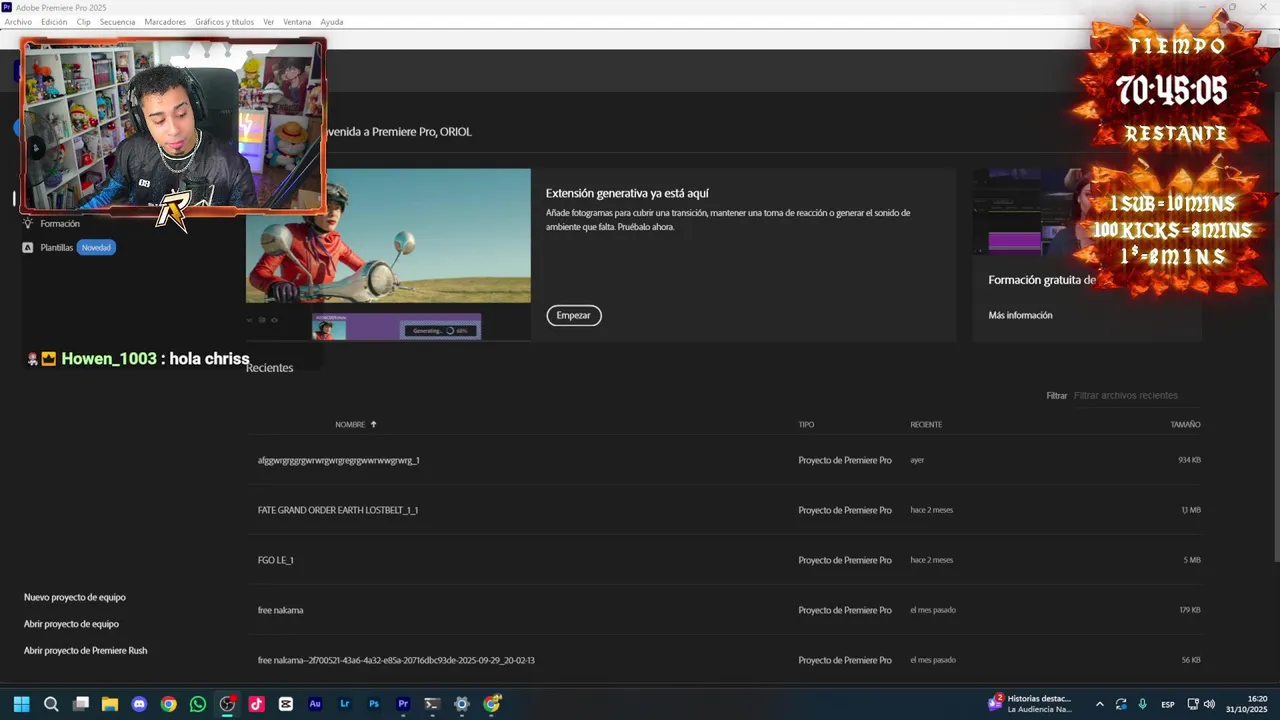Click Nuevo proyecto de equipo
Viewport: 1280px width, 720px height.
coord(75,597)
